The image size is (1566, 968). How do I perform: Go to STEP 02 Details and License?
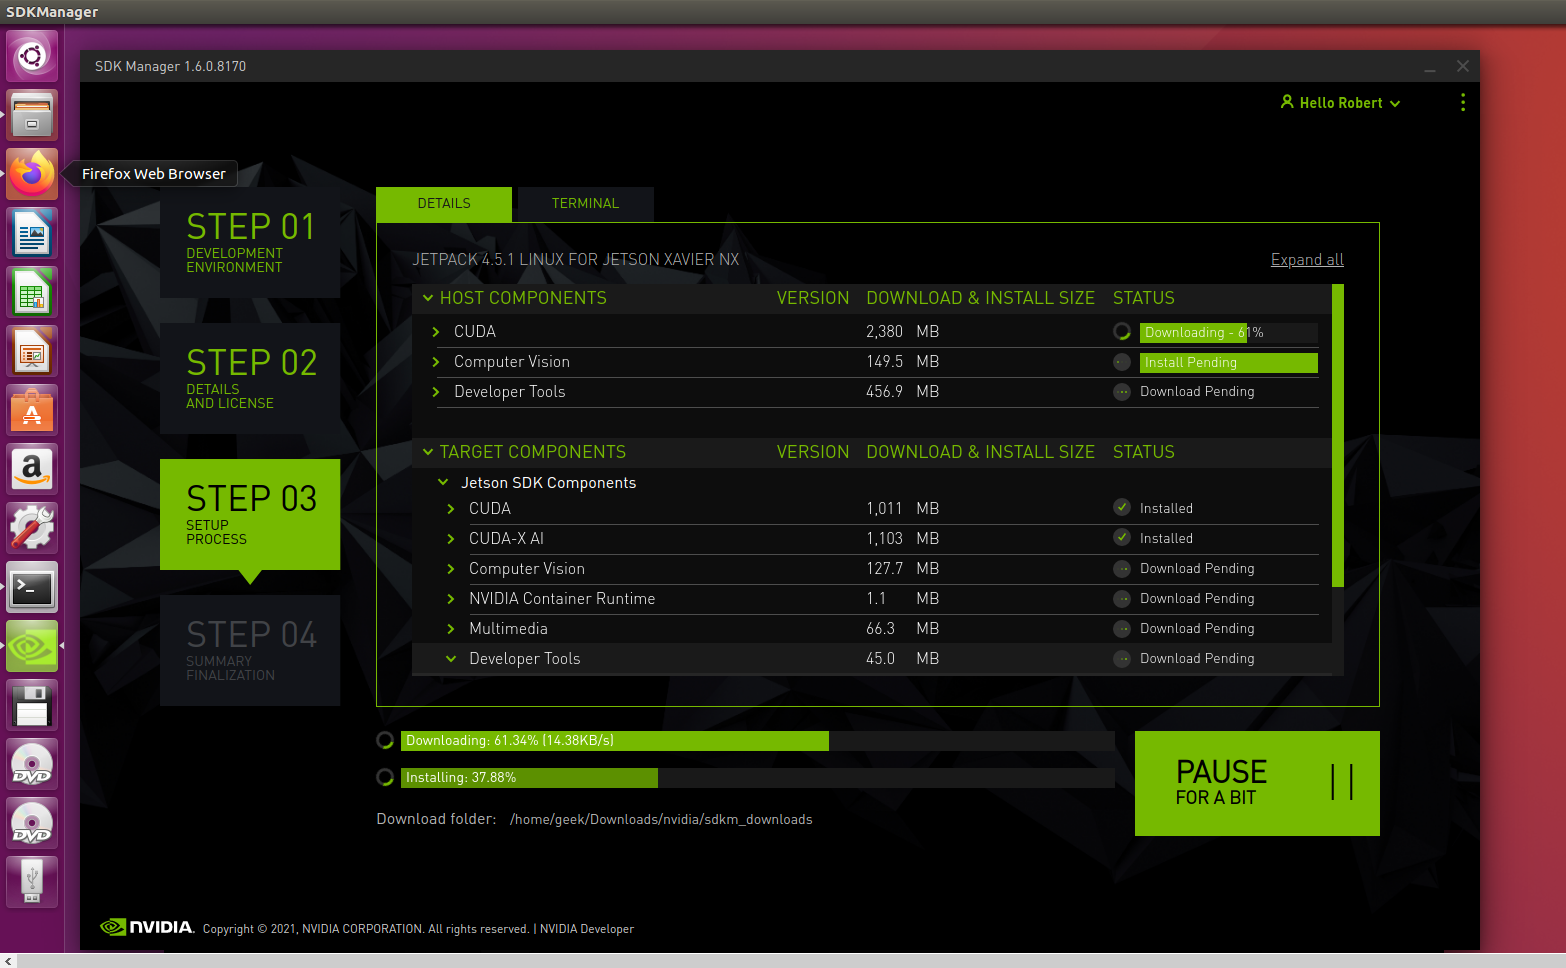click(250, 378)
